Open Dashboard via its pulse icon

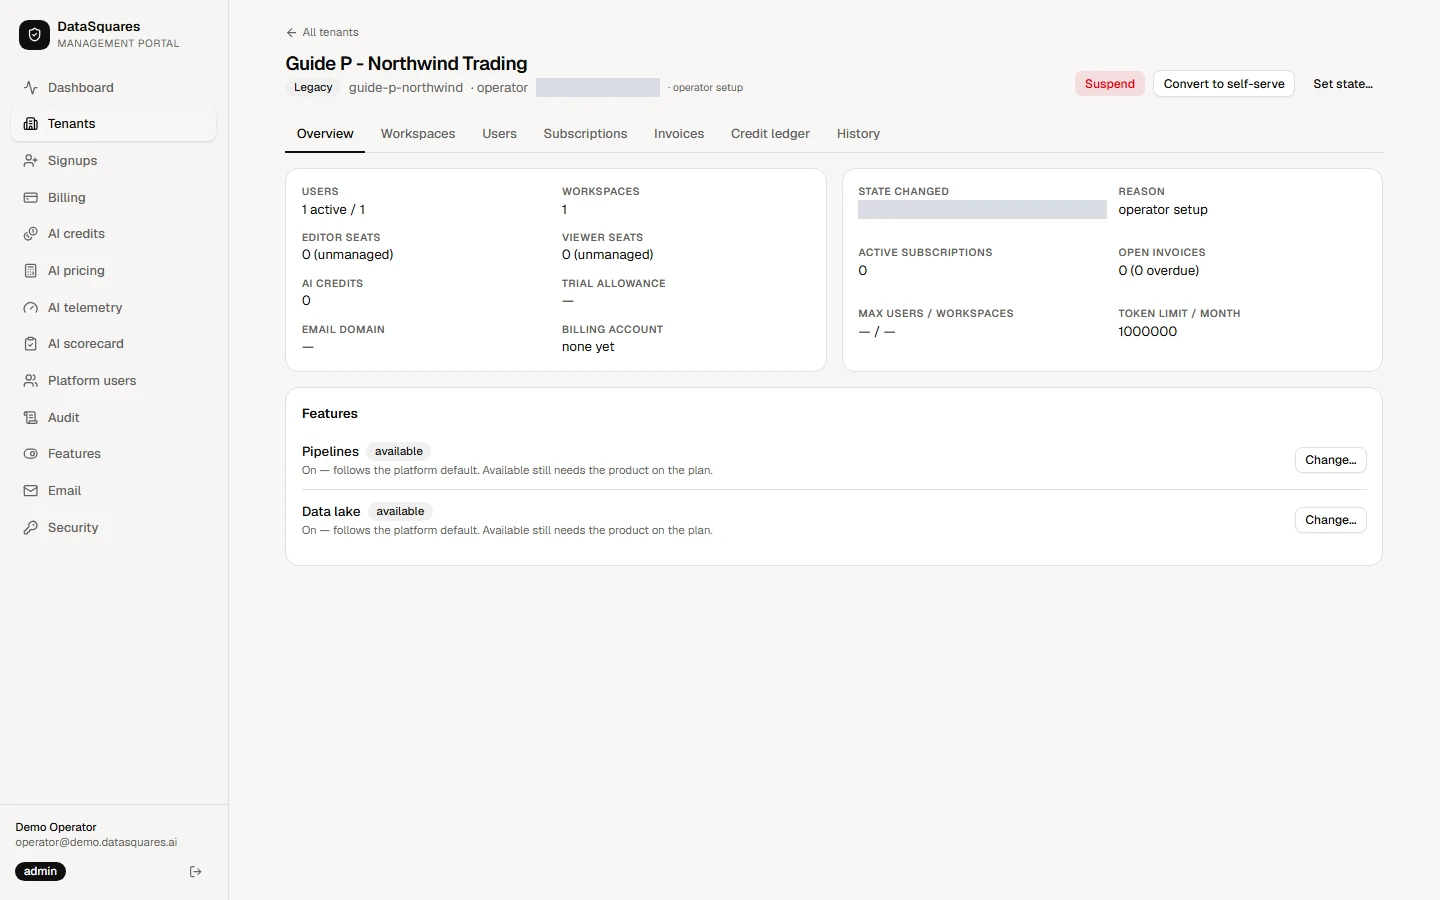[x=31, y=87]
